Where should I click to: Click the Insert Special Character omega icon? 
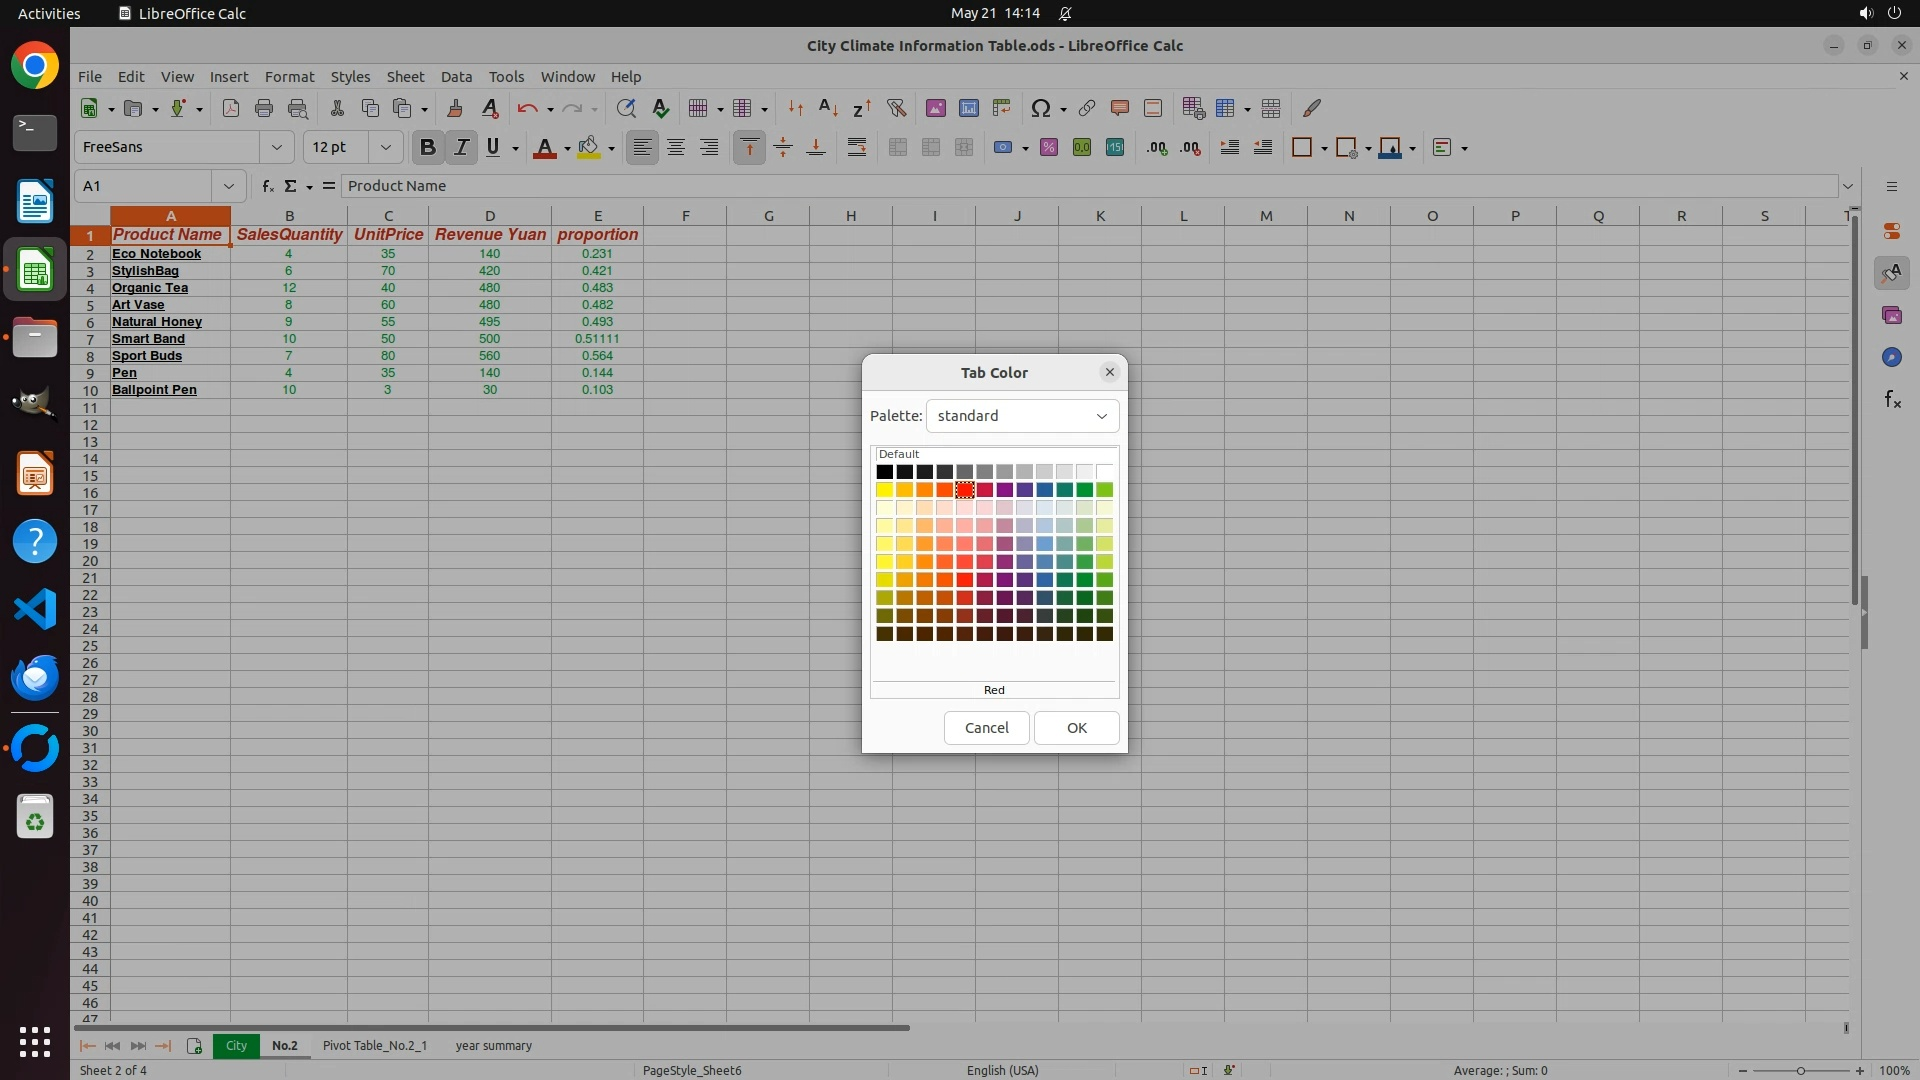coord(1040,108)
